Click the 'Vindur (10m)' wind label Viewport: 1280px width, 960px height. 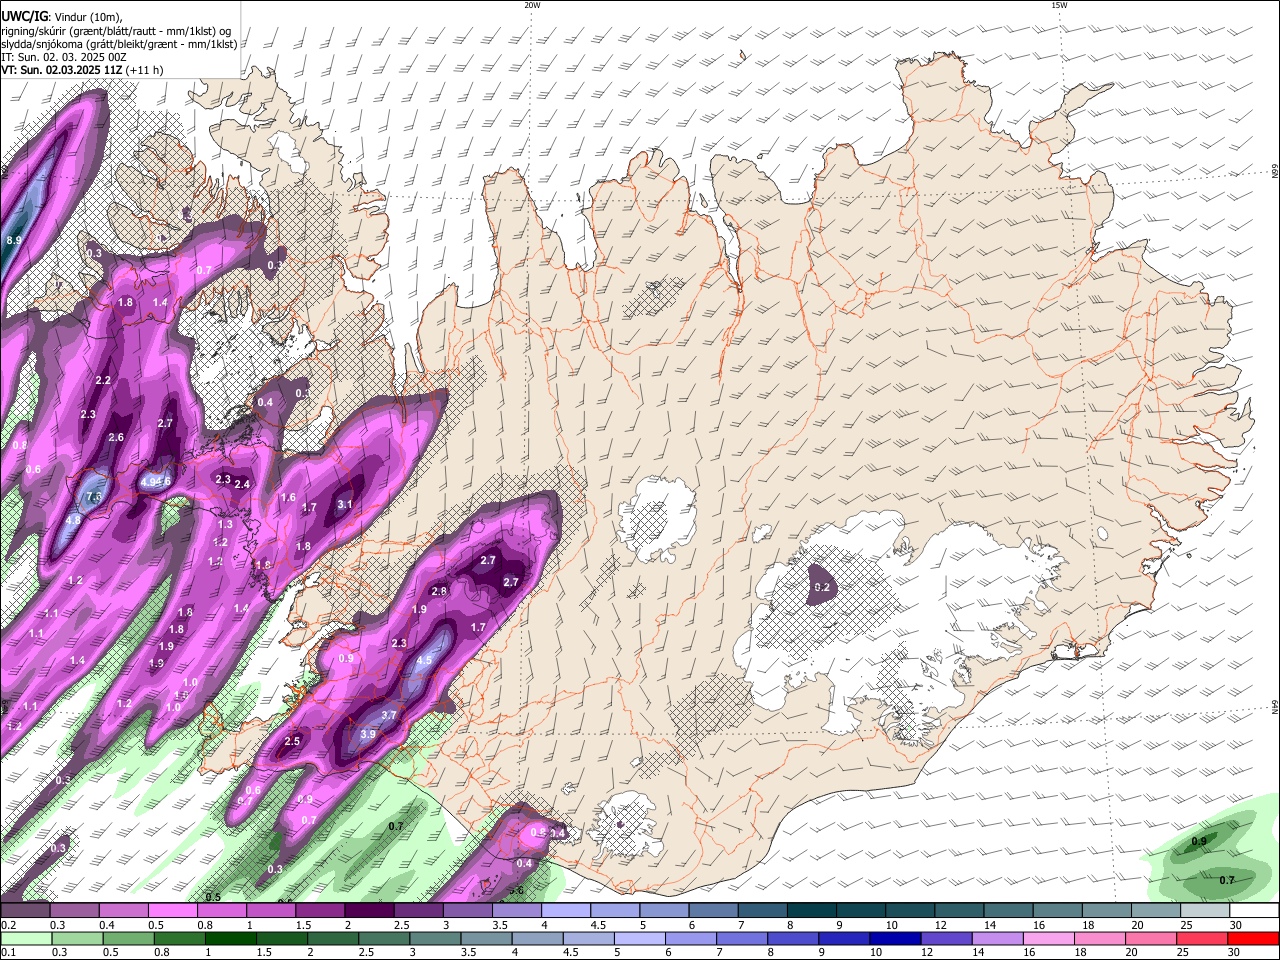click(87, 17)
